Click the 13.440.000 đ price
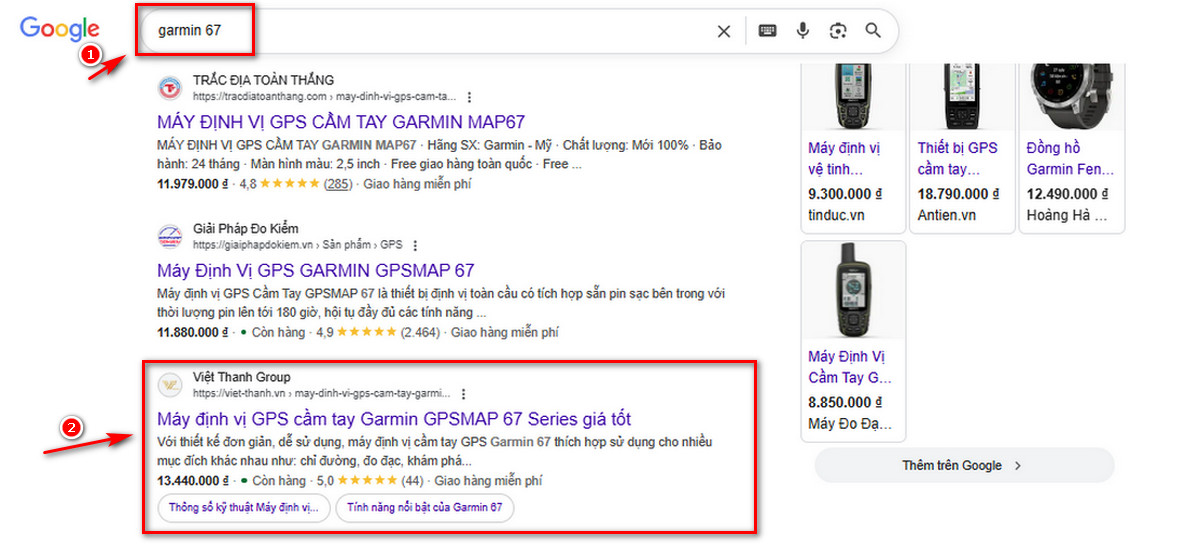1200x544 pixels. pyautogui.click(x=194, y=480)
